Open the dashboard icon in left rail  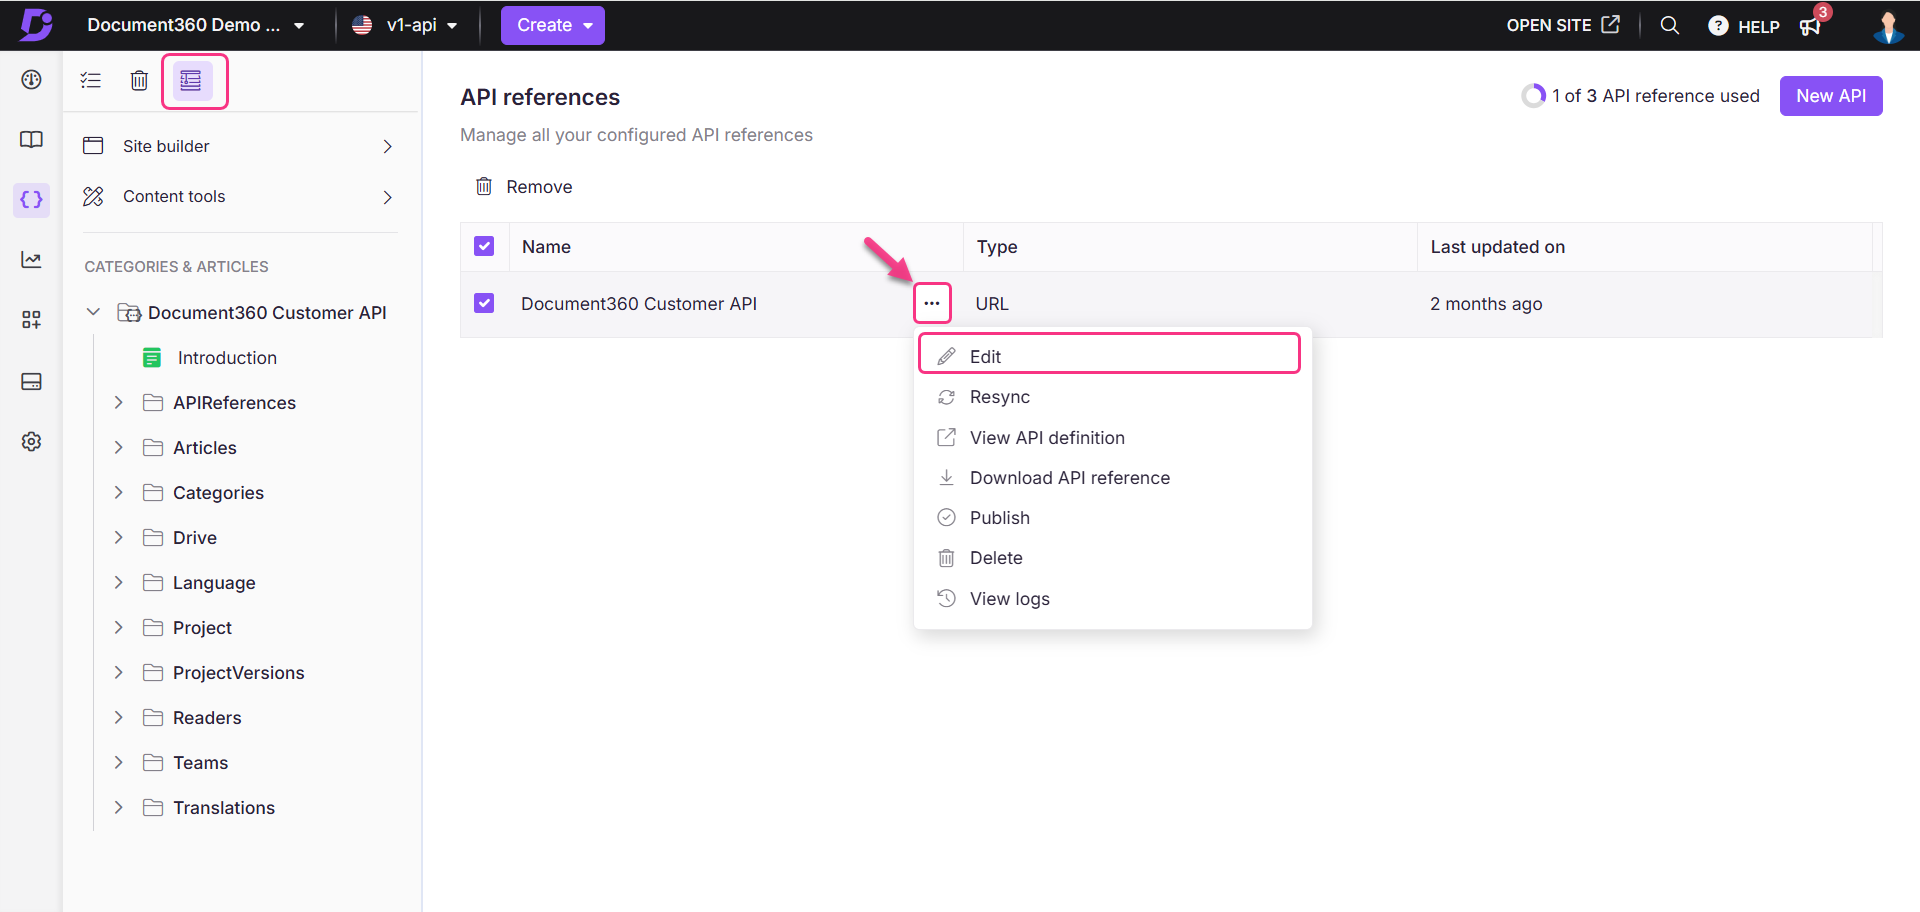click(x=32, y=80)
